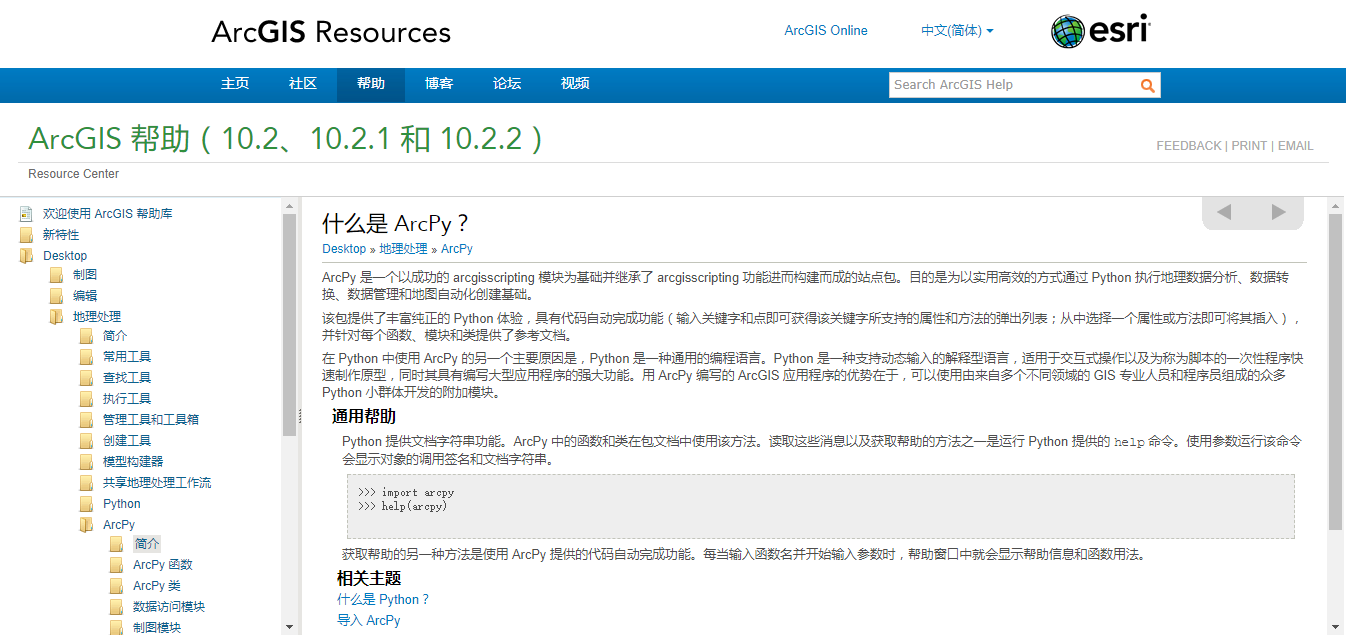Click the folder icon next to ArcPy 函数
The width and height of the screenshot is (1346, 635).
click(x=116, y=565)
